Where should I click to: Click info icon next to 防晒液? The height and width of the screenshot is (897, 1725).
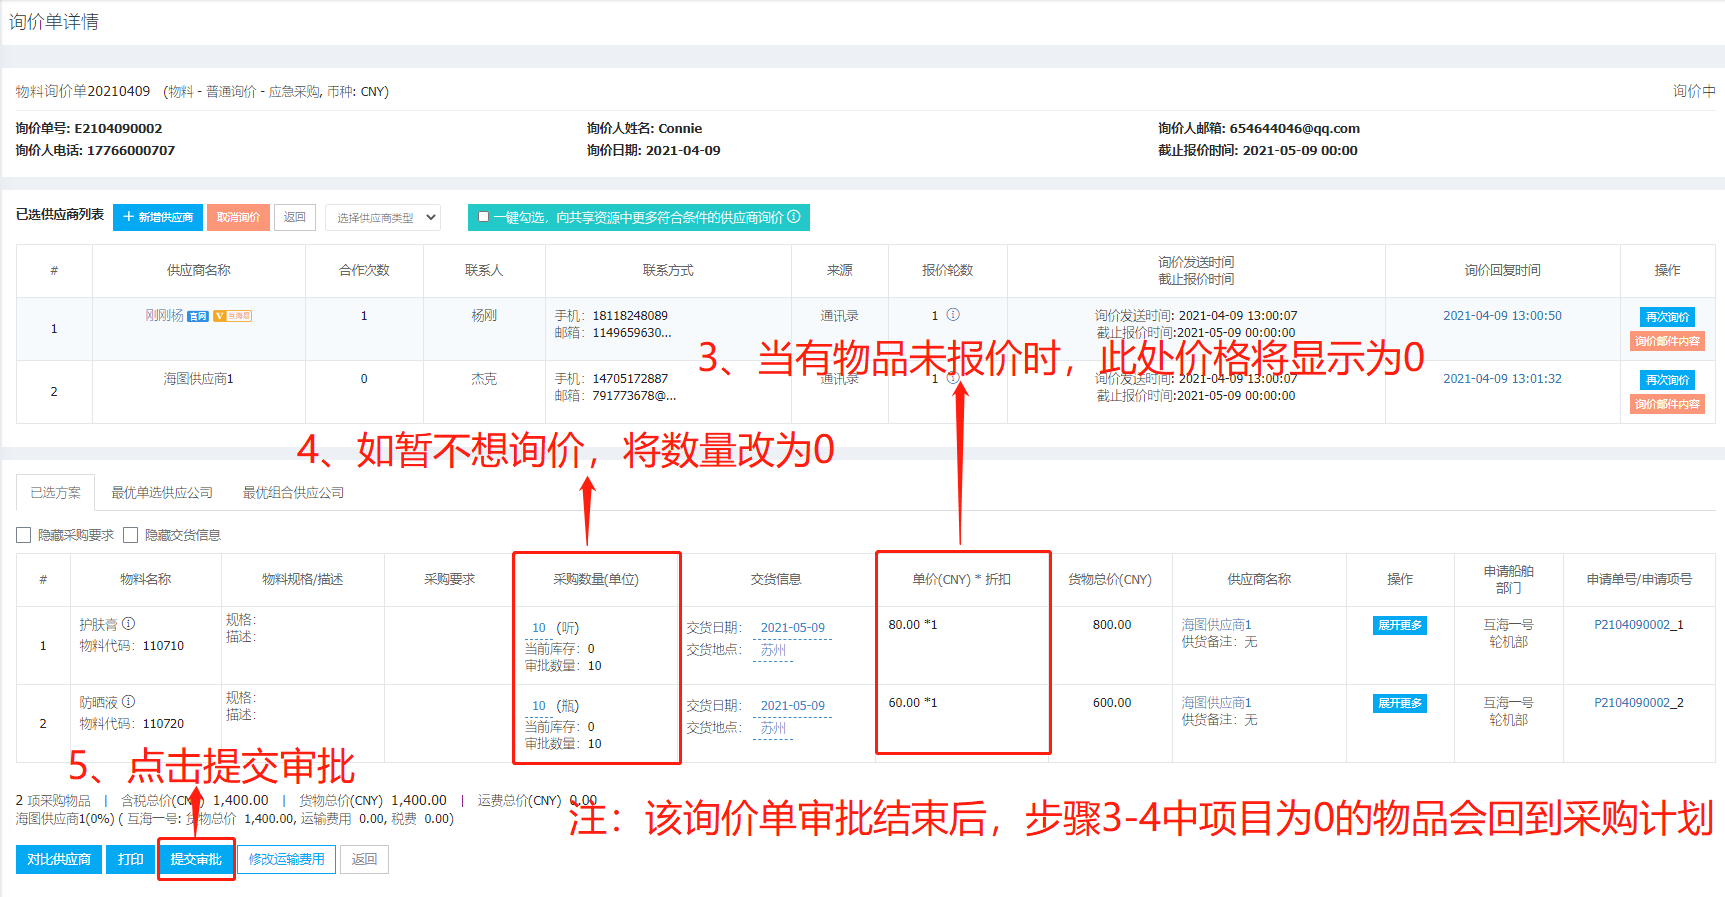129,701
